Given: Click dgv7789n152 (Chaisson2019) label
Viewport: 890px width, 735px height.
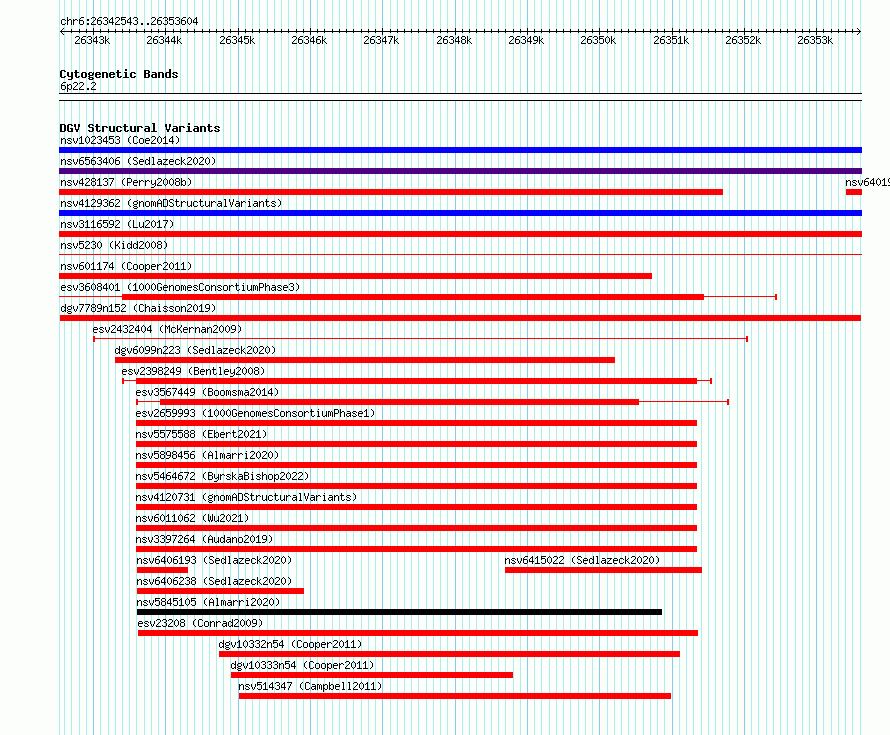Looking at the screenshot, I should click(x=138, y=308).
